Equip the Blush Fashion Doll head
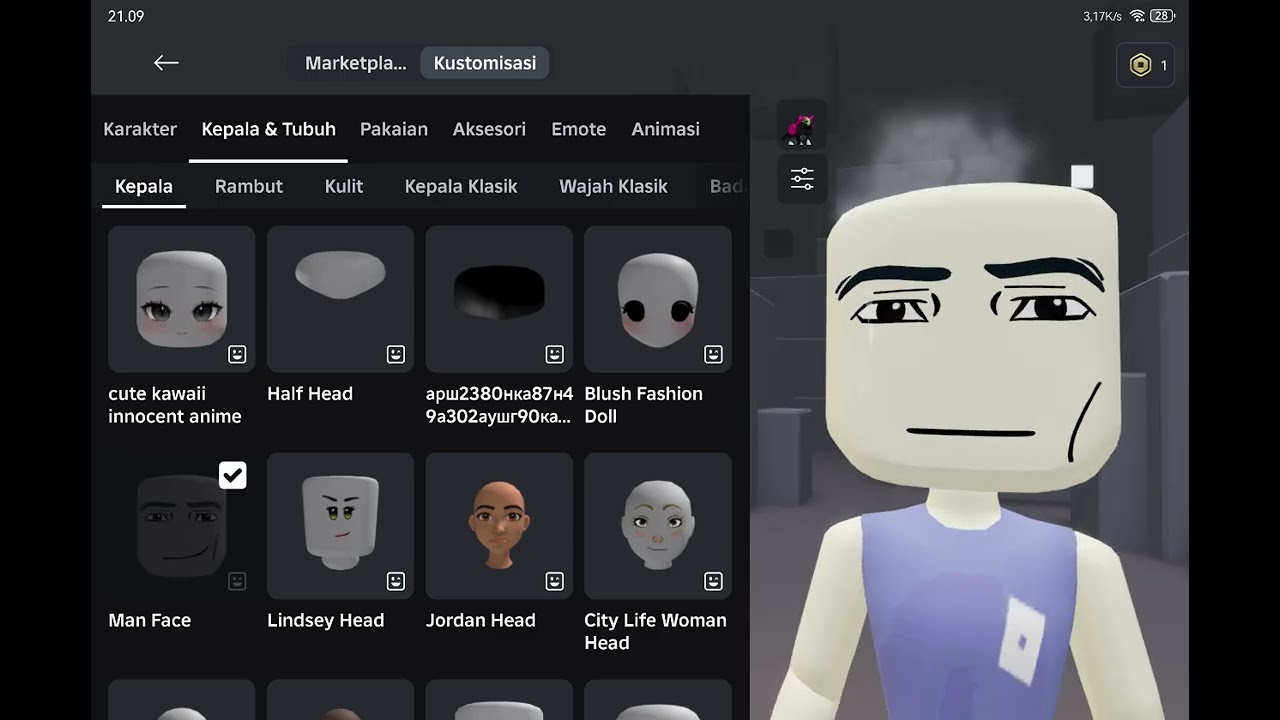This screenshot has height=720, width=1280. 658,299
